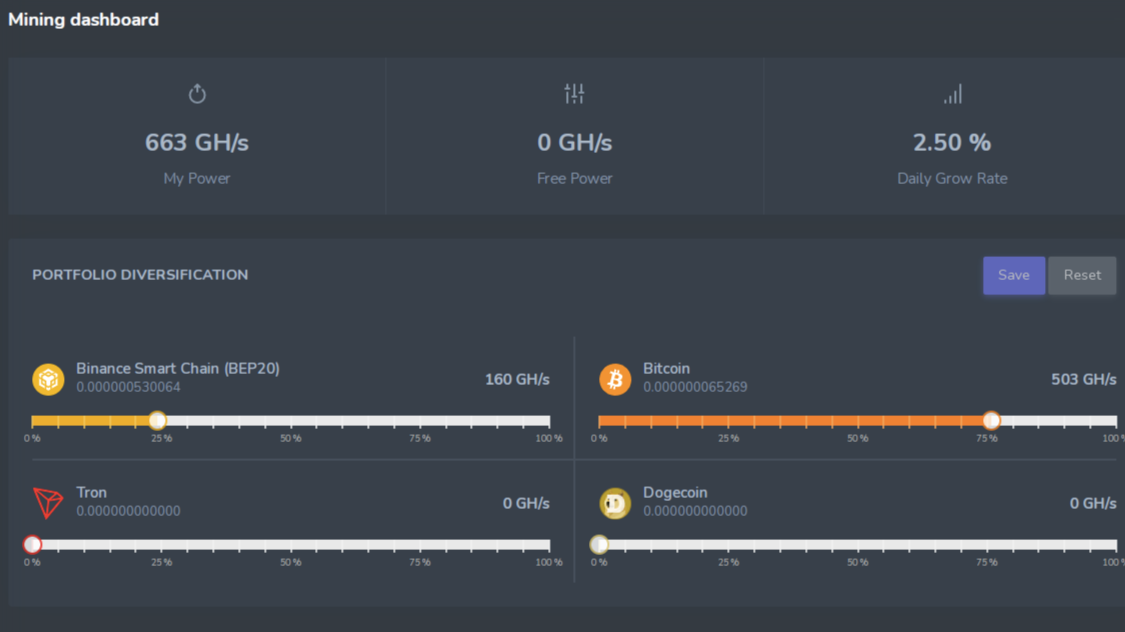Screen dimensions: 1125x632
Task: Click the Mining dashboard title
Action: 83,19
